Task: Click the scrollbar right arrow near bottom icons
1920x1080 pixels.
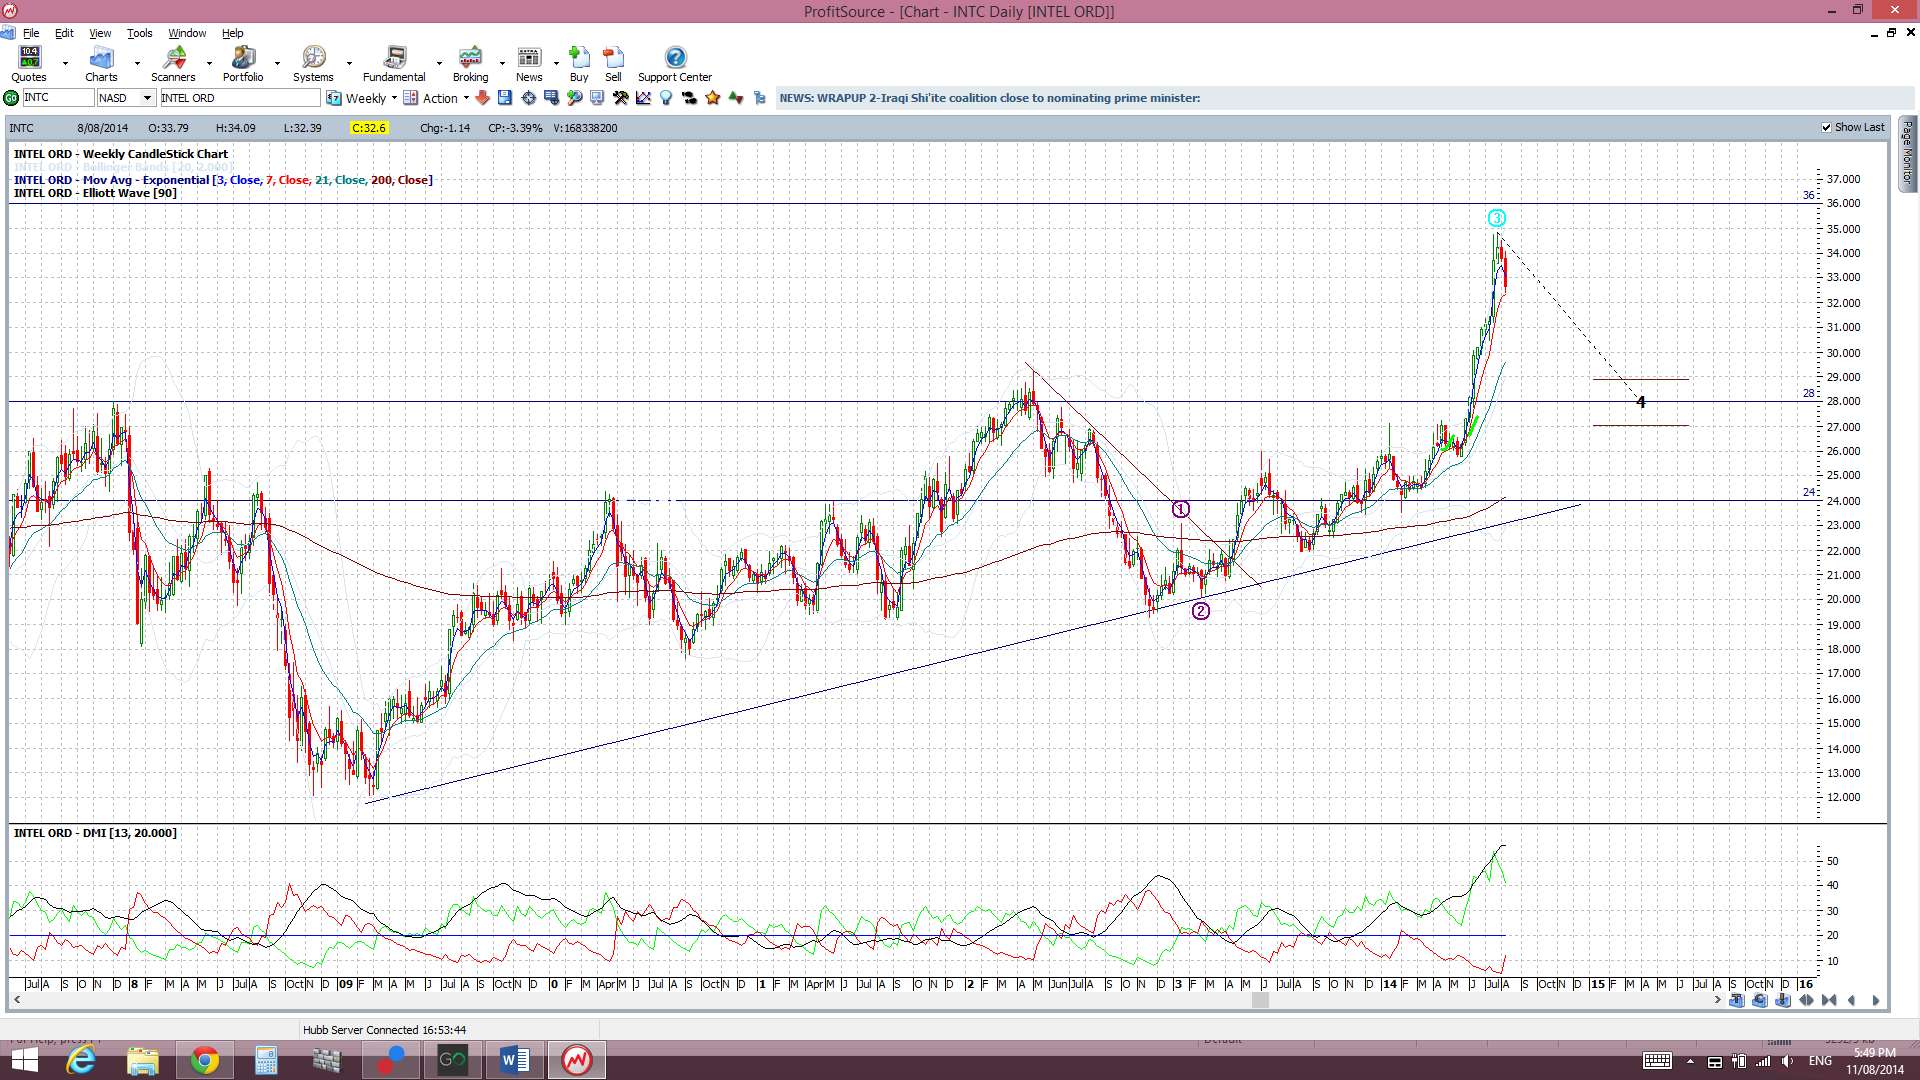Action: pyautogui.click(x=1717, y=1000)
